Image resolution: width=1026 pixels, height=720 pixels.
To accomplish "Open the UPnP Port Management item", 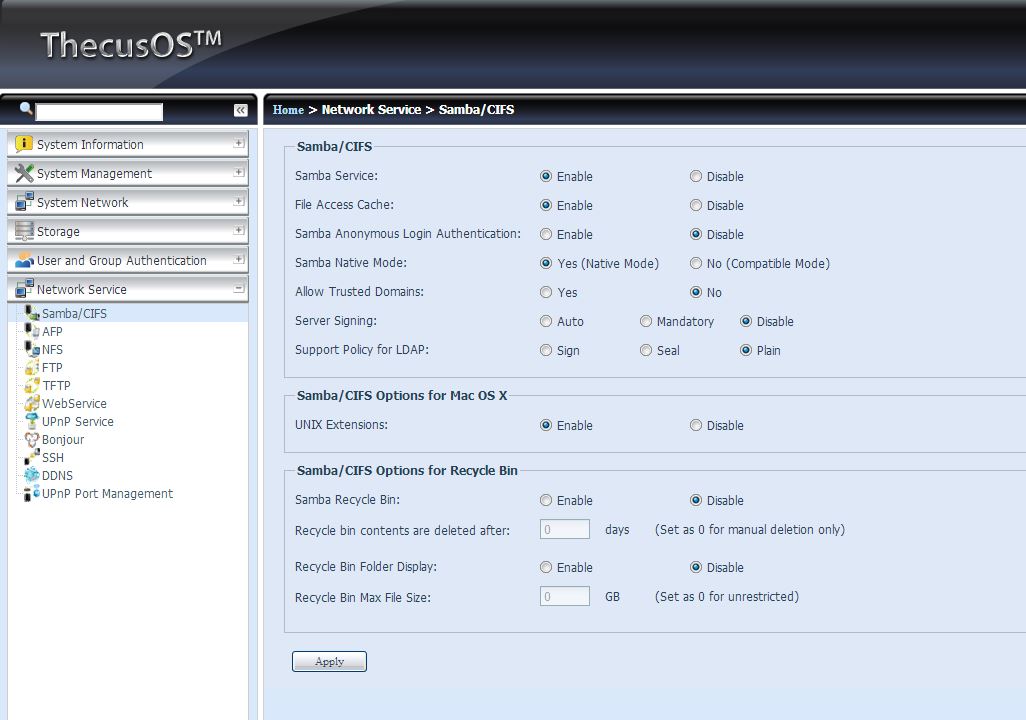I will (x=107, y=494).
